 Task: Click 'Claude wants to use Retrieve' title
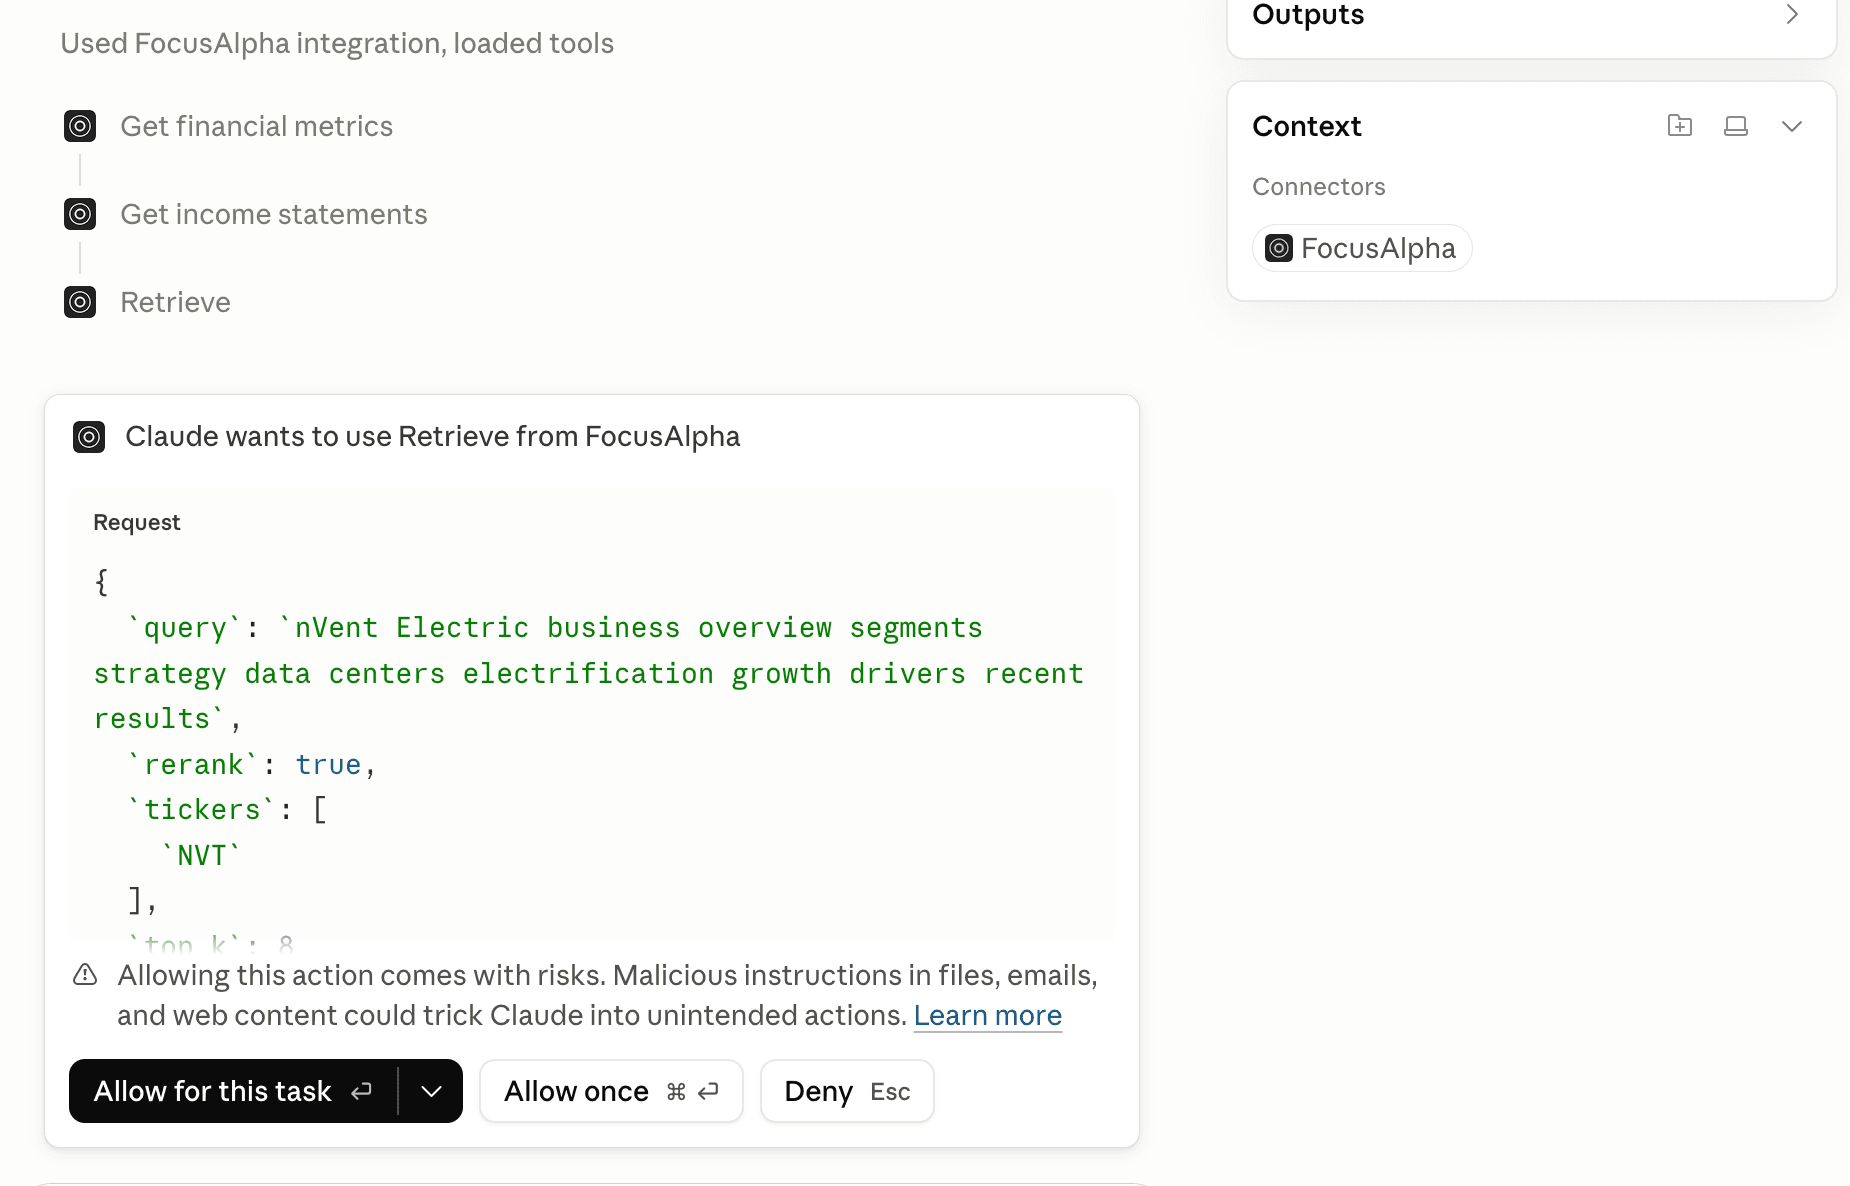pos(433,437)
